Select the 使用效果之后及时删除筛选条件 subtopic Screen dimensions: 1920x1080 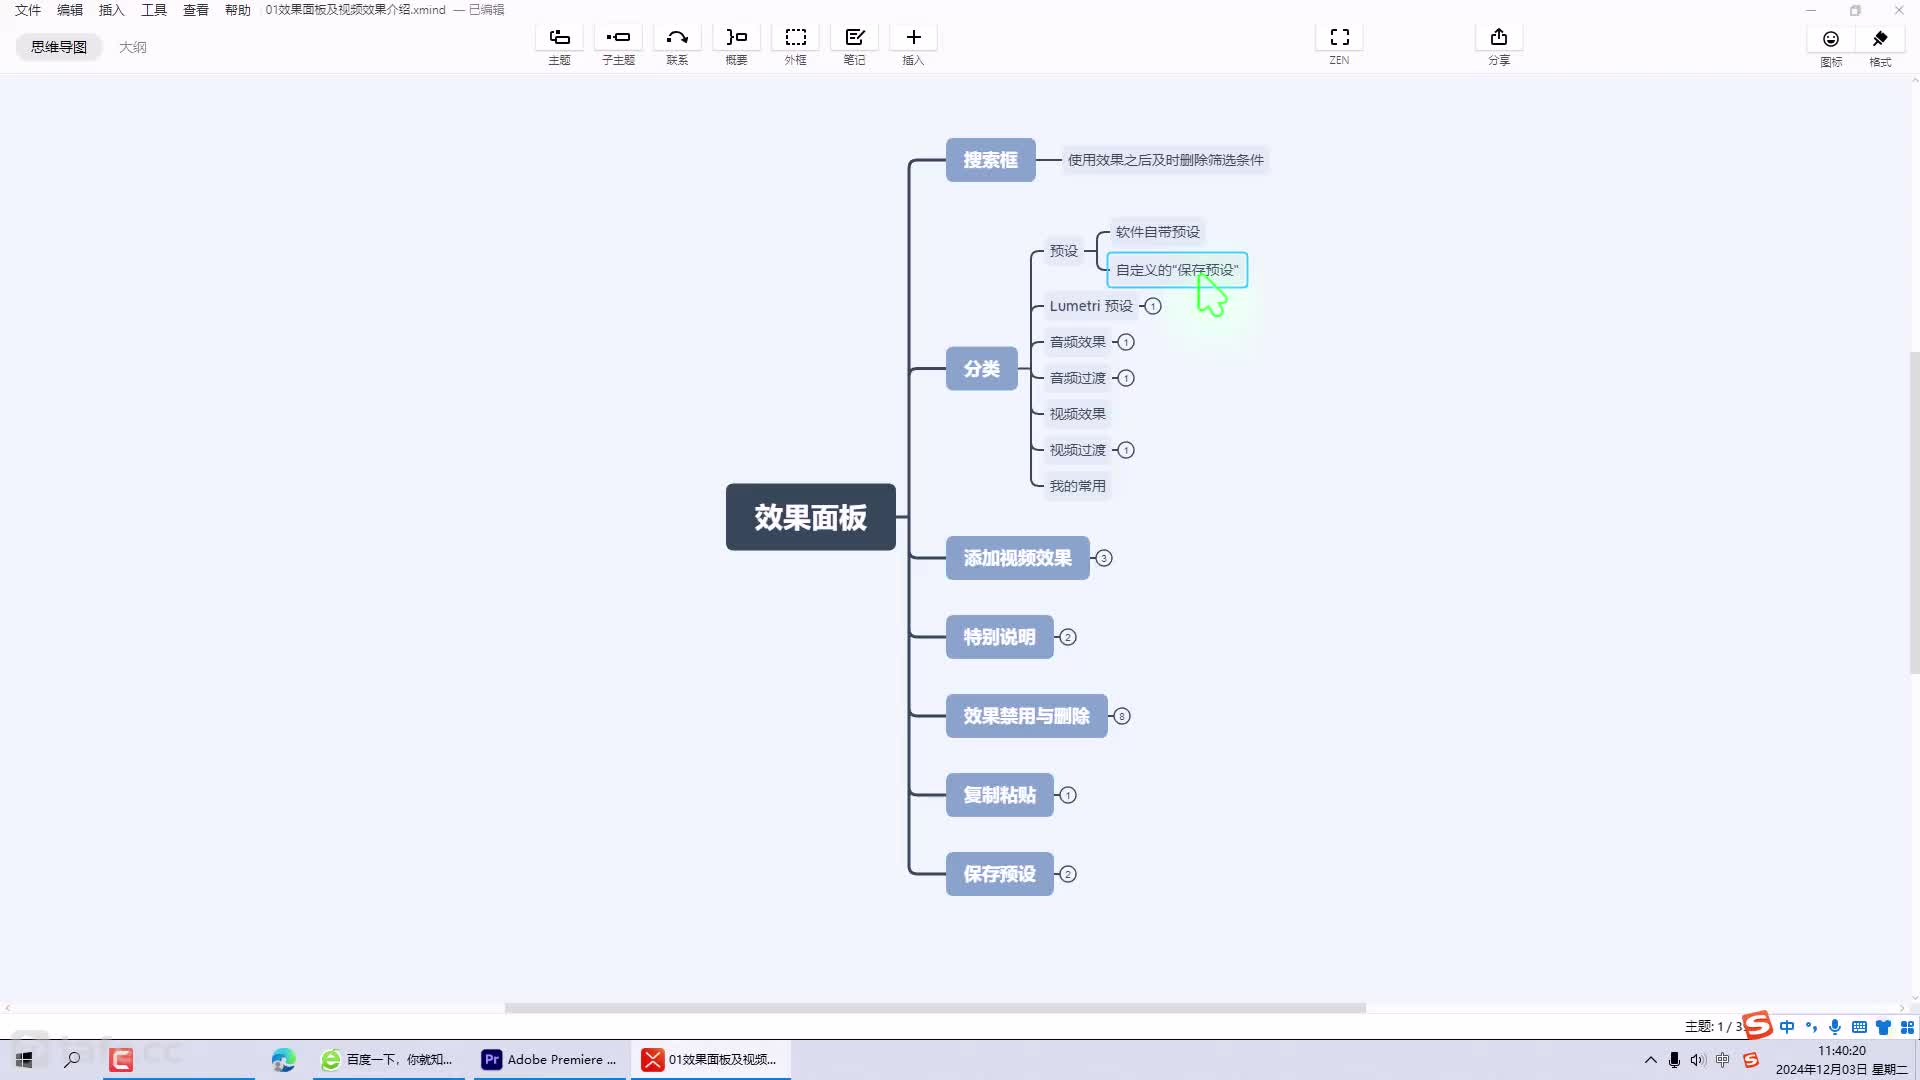[x=1165, y=160]
